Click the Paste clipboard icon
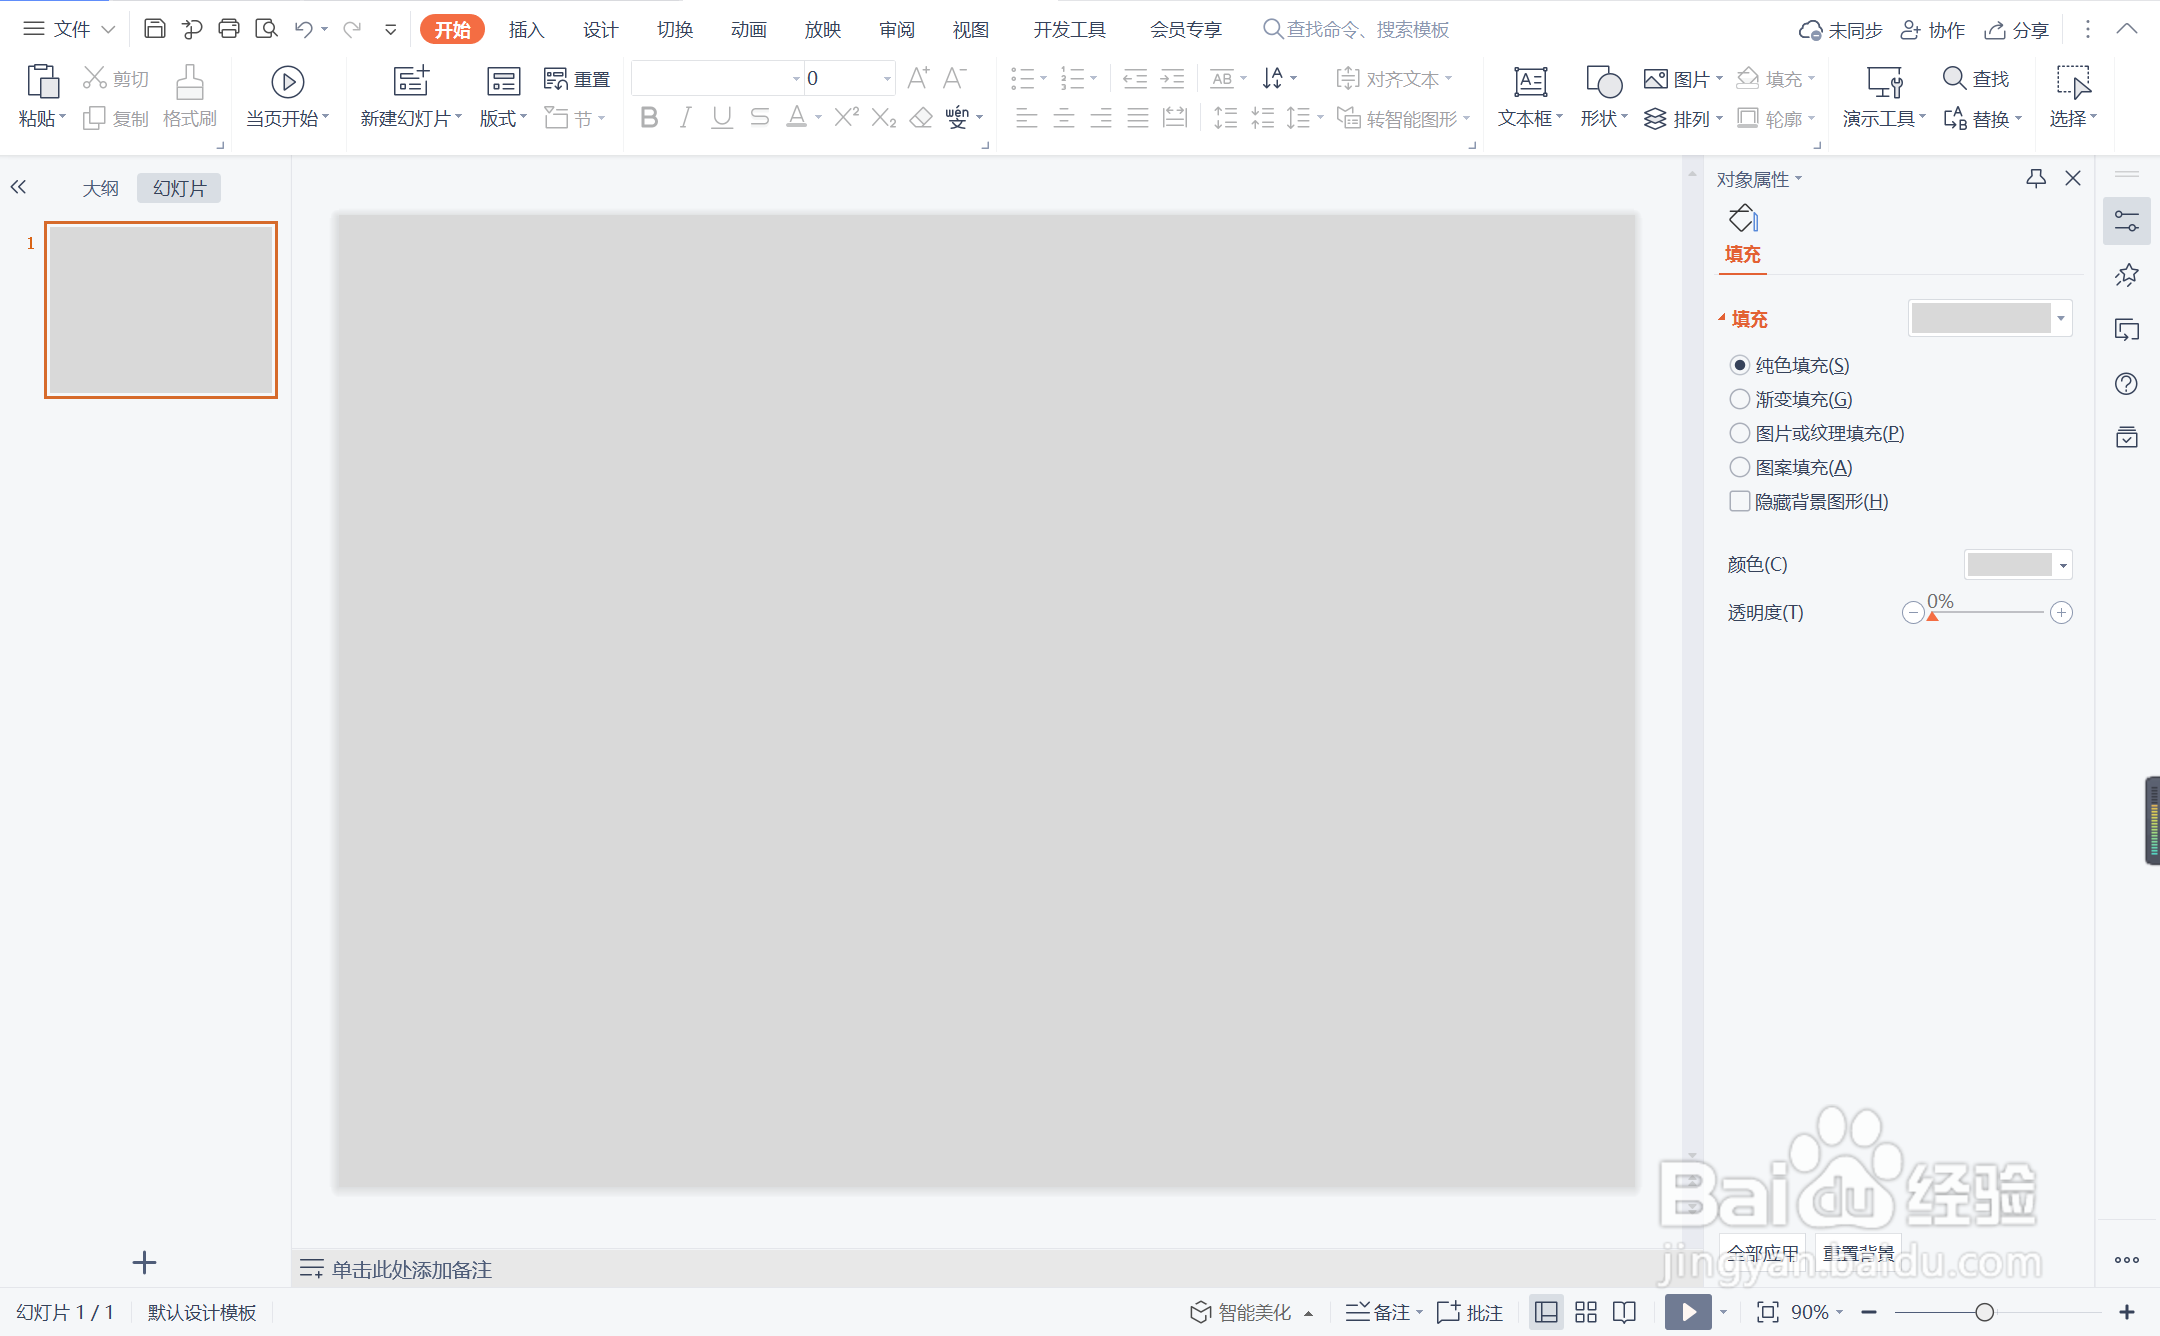This screenshot has width=2160, height=1336. point(42,81)
